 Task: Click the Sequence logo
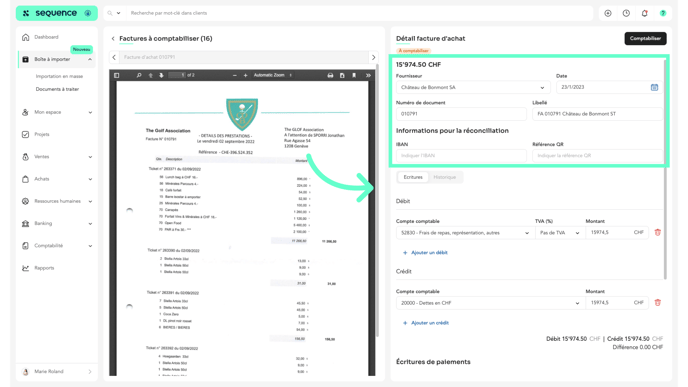[57, 13]
